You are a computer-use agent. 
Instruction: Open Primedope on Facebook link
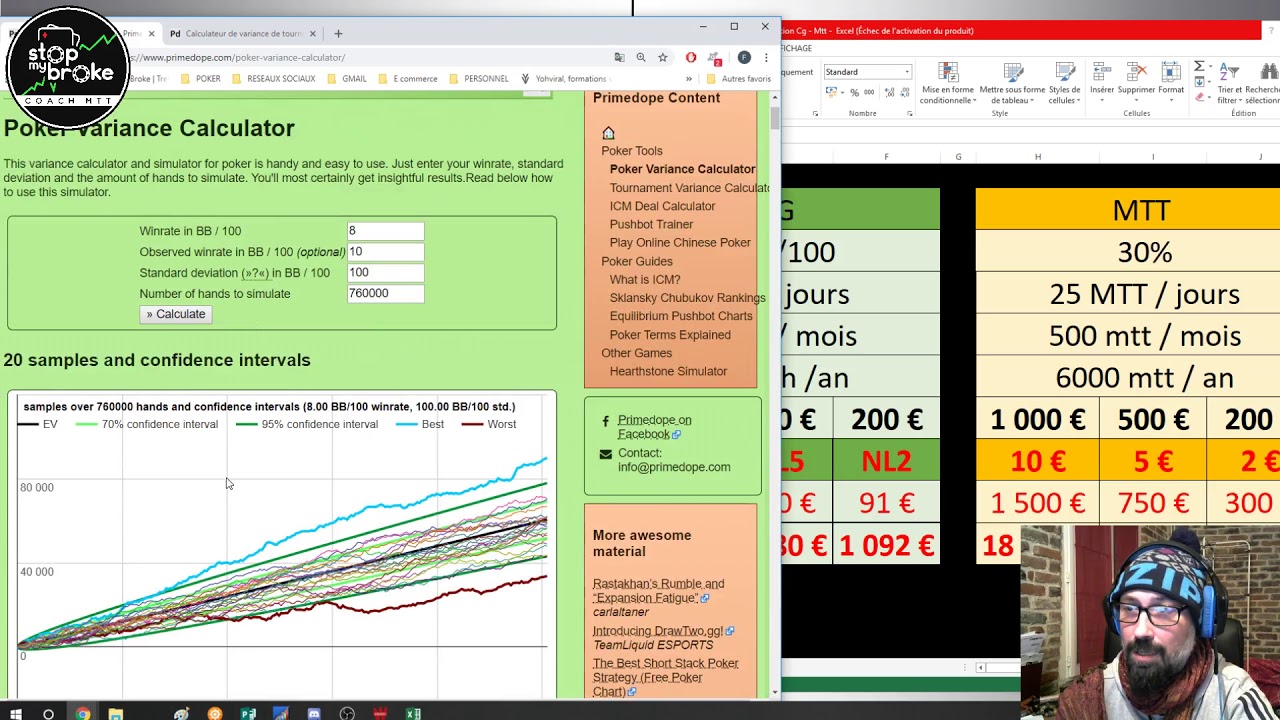(x=654, y=427)
